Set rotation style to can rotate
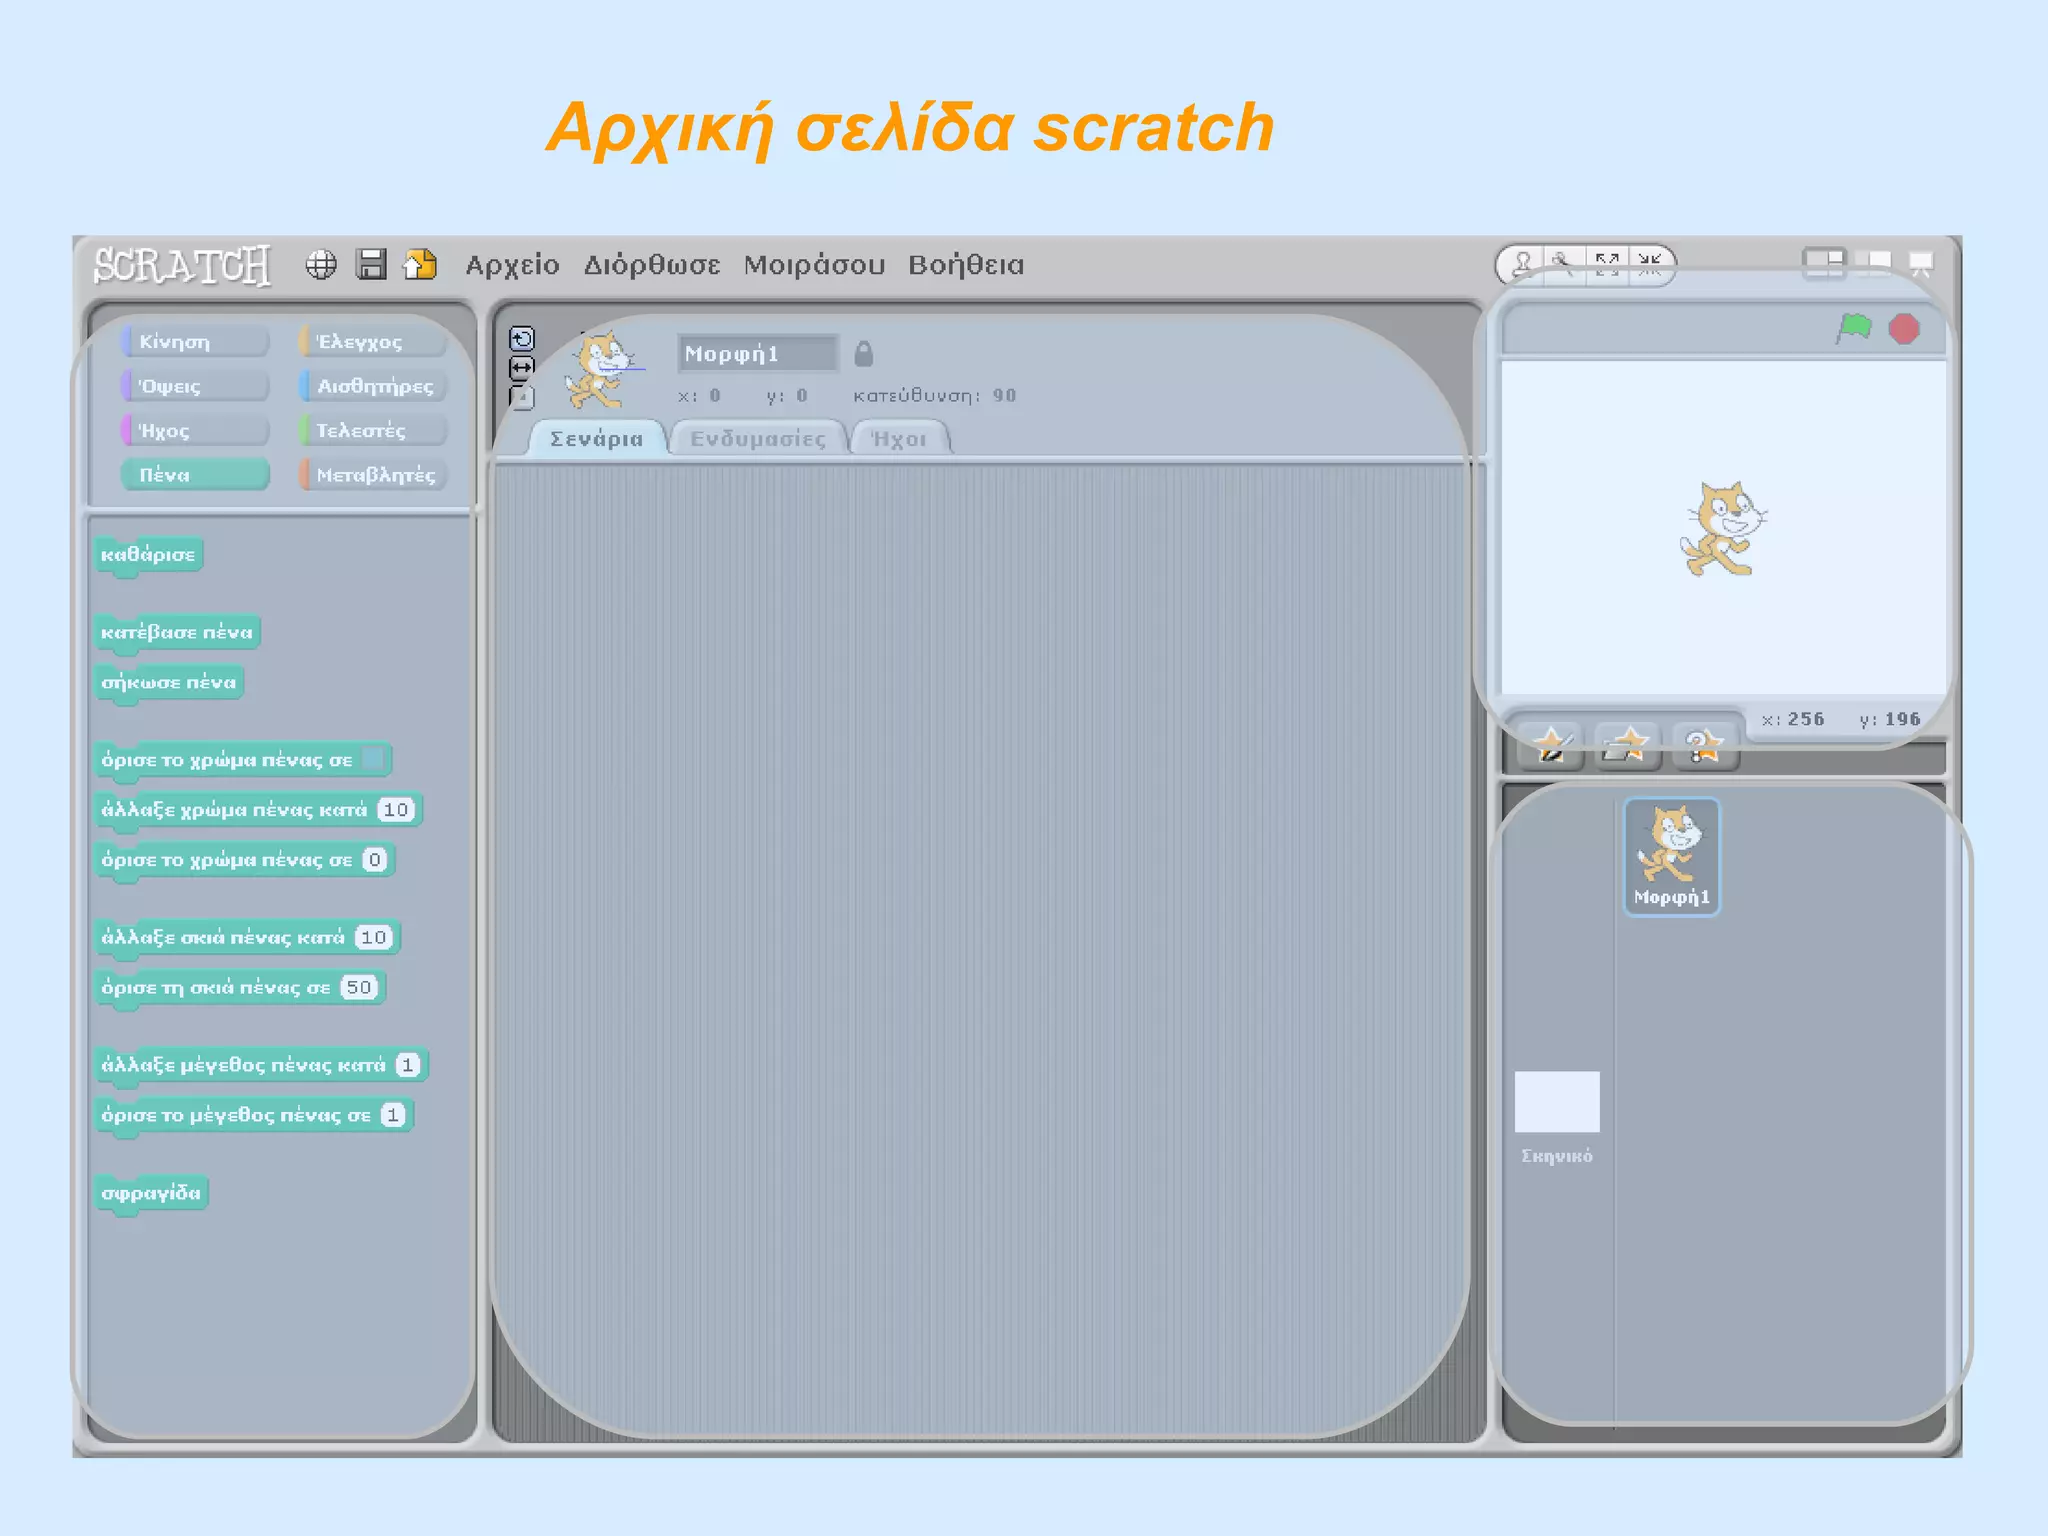2048x1536 pixels. pyautogui.click(x=522, y=338)
